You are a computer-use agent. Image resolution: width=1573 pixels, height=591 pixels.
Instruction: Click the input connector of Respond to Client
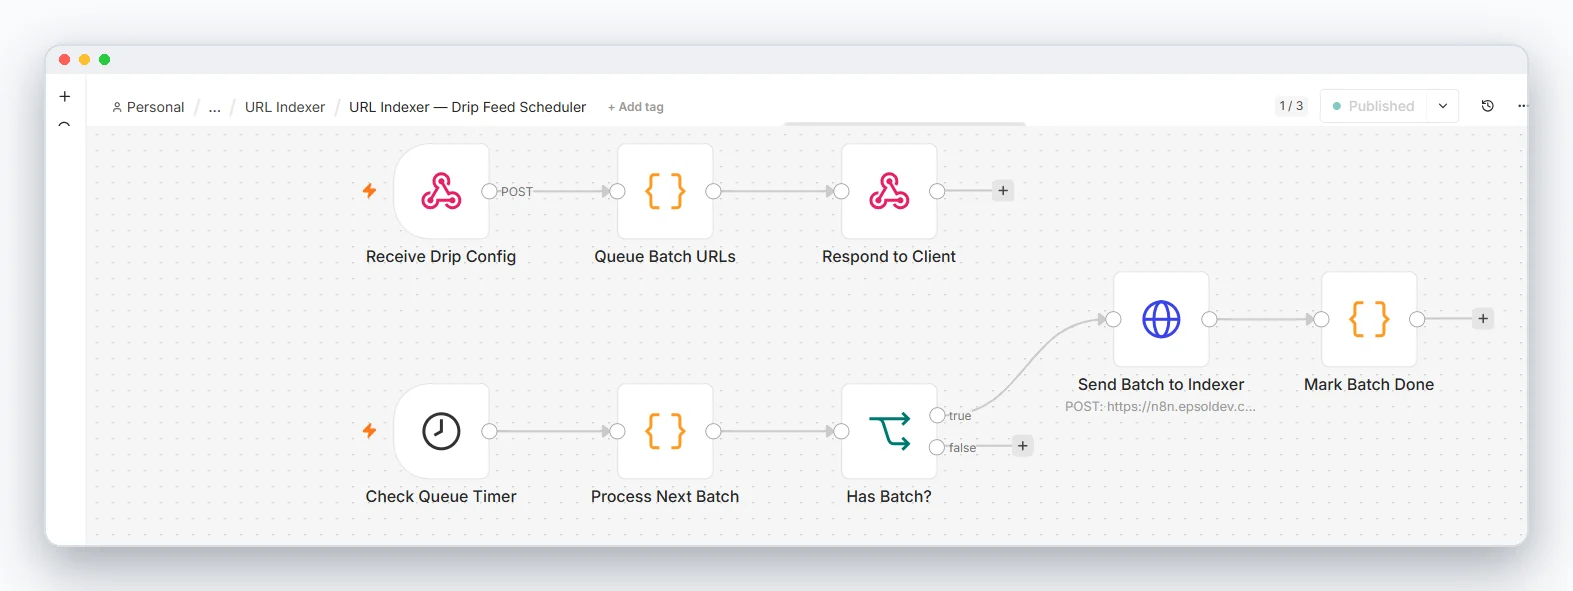[x=841, y=191]
